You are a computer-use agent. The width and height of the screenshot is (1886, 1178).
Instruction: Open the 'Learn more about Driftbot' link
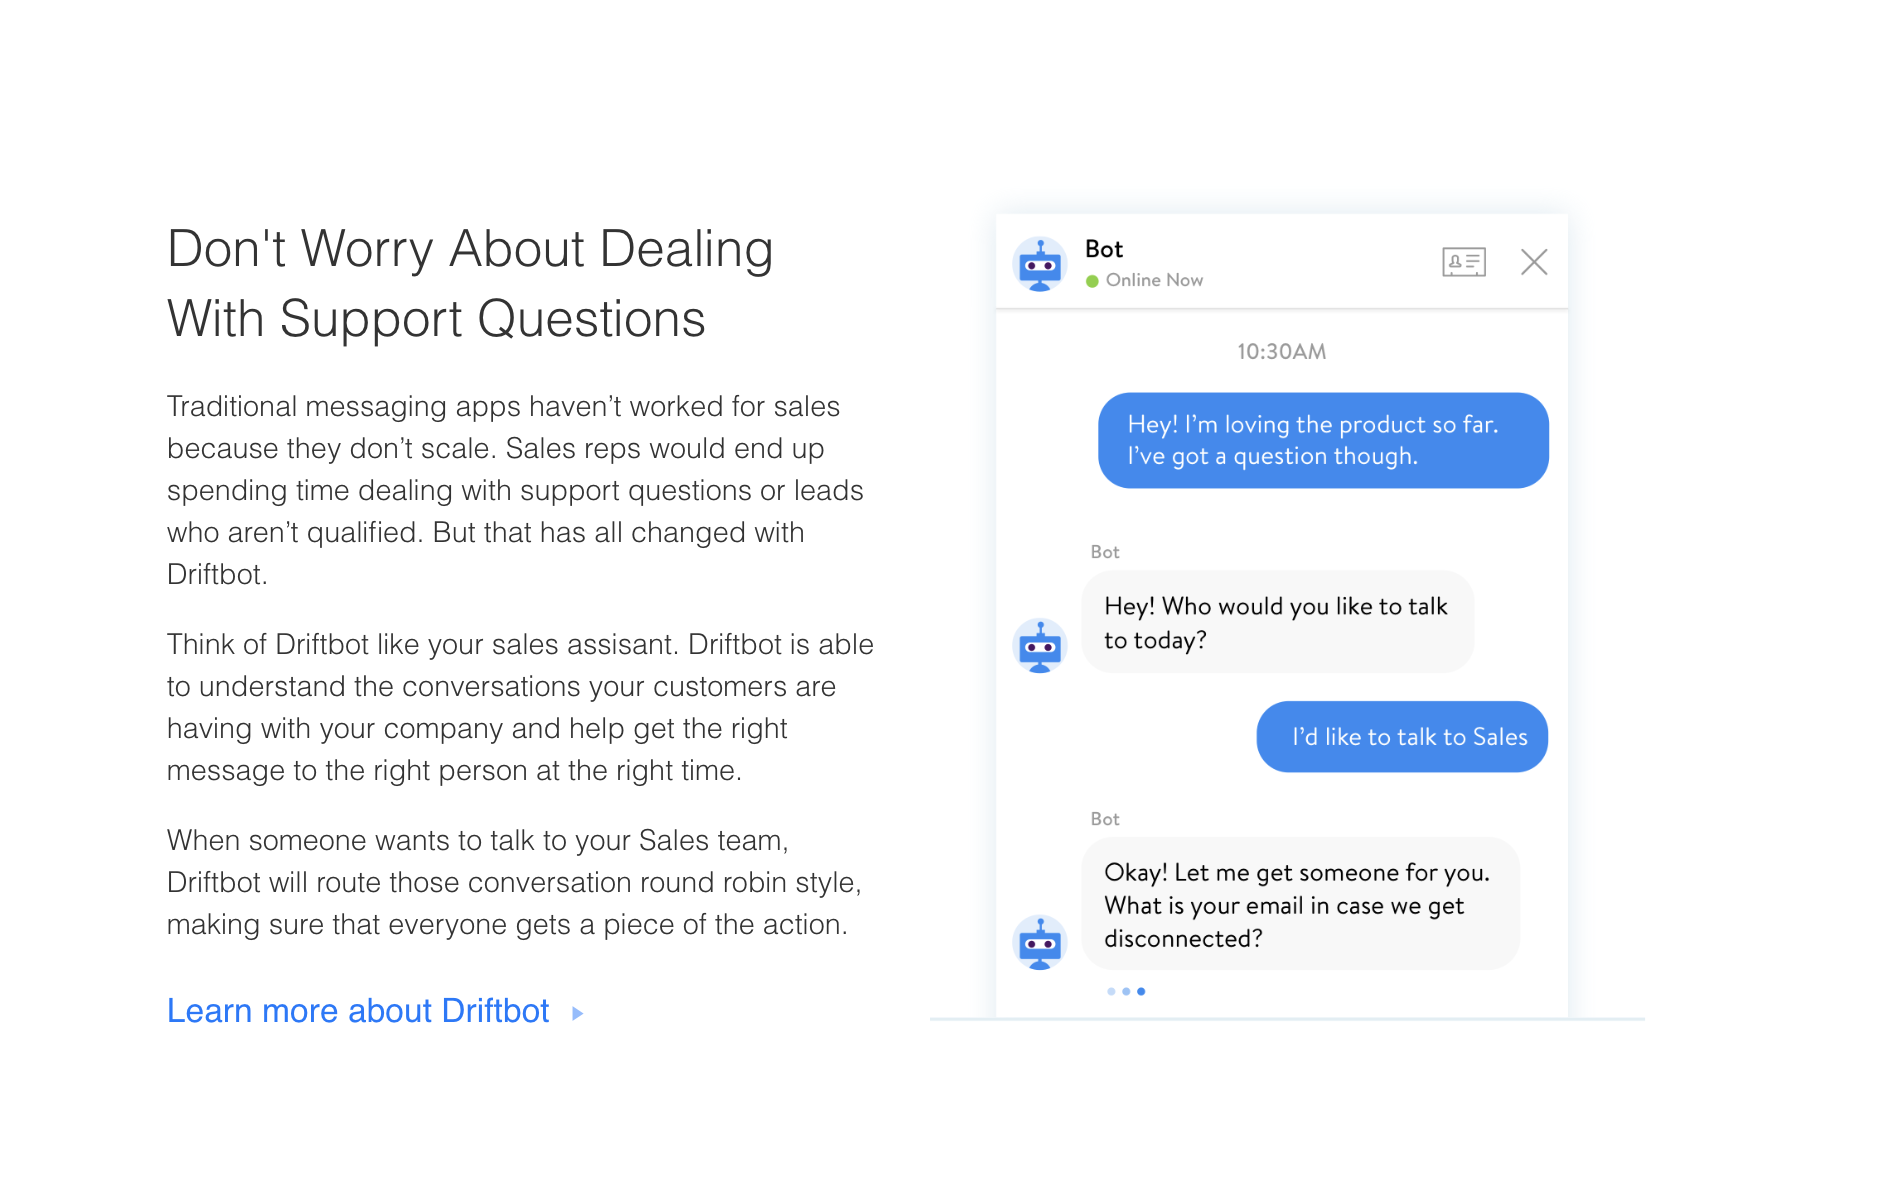358,1011
